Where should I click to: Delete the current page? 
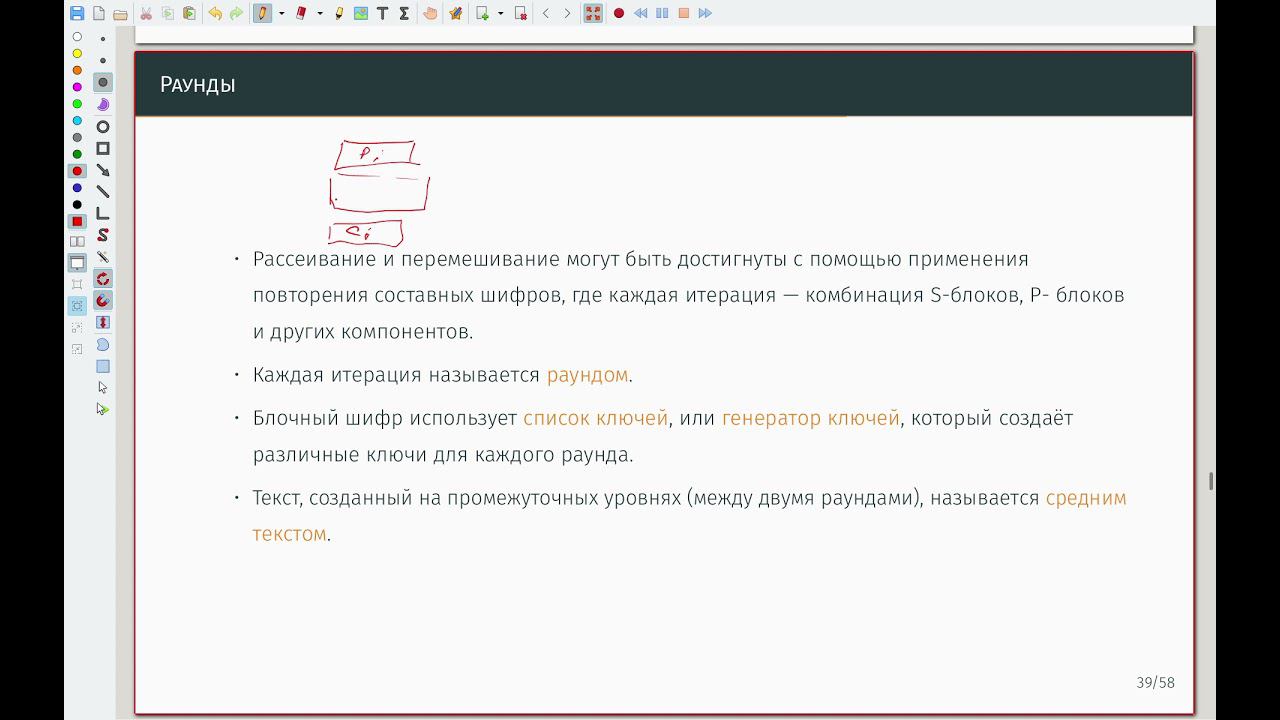pos(520,14)
